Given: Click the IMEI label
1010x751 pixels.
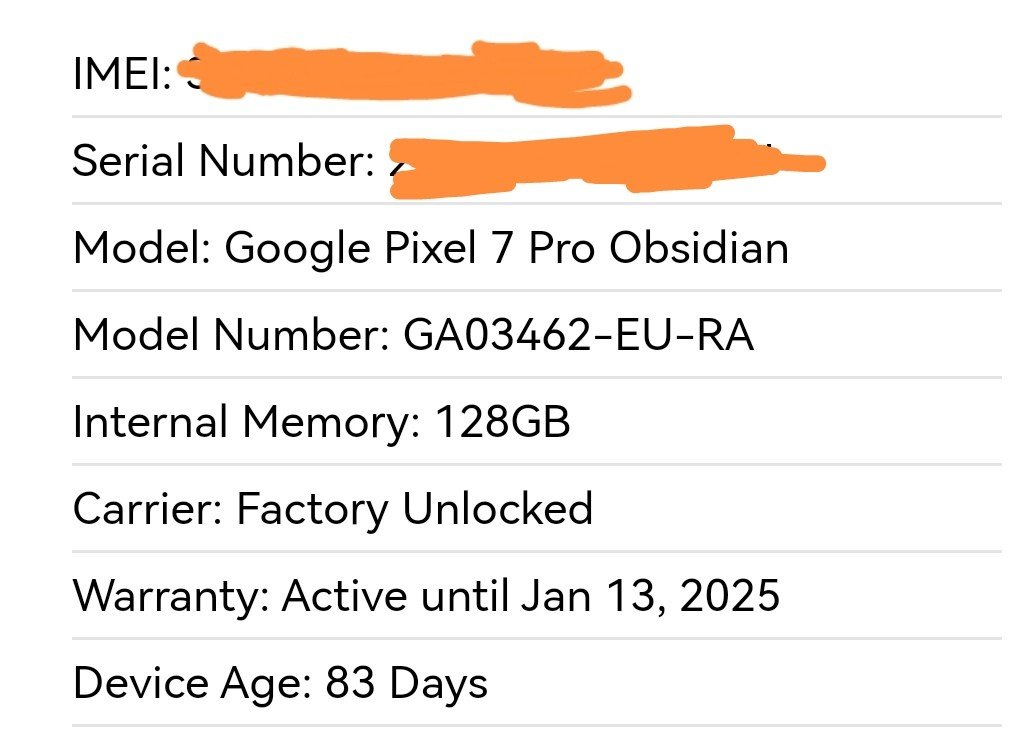Looking at the screenshot, I should [x=120, y=75].
